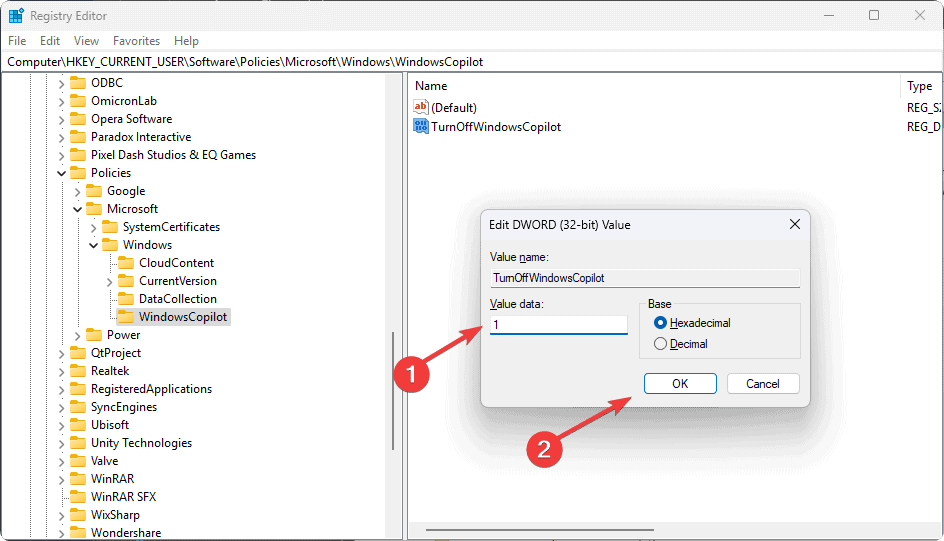Click the Value name field
This screenshot has width=944, height=541.
645,278
